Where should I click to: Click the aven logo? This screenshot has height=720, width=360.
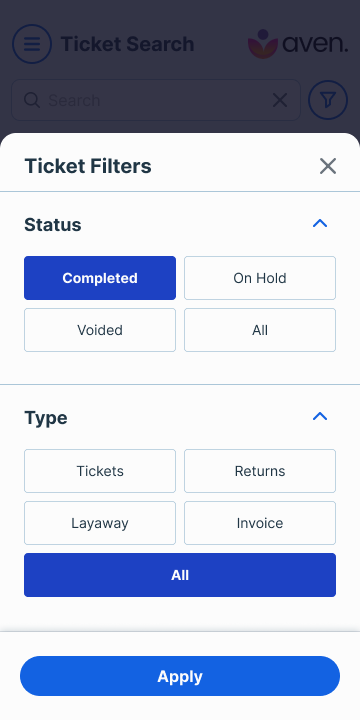(x=298, y=44)
